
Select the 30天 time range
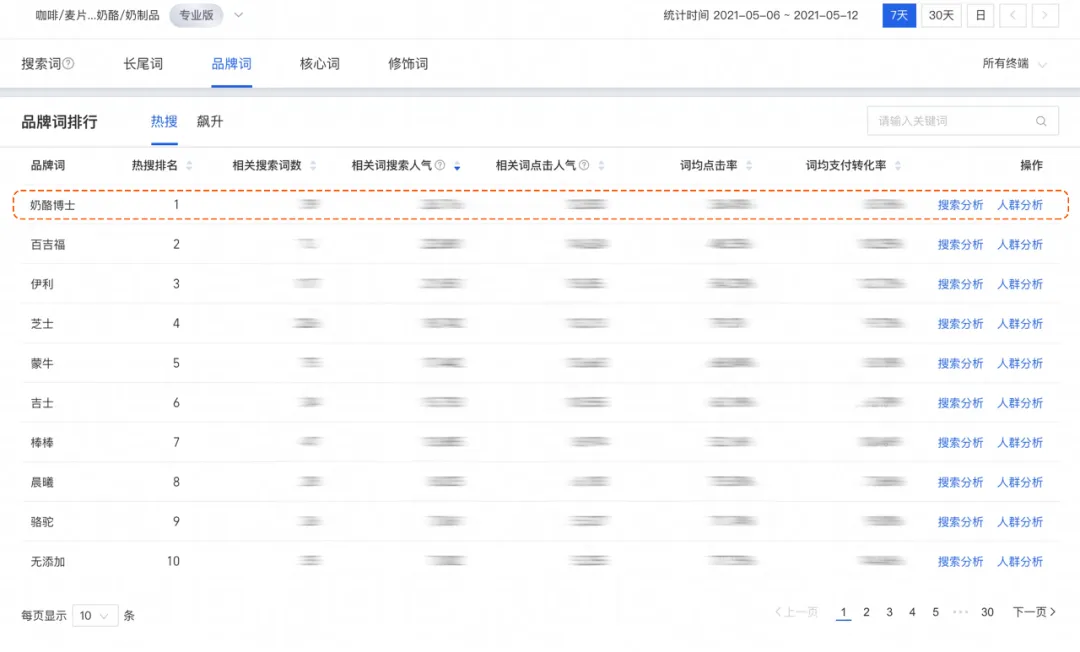click(941, 15)
